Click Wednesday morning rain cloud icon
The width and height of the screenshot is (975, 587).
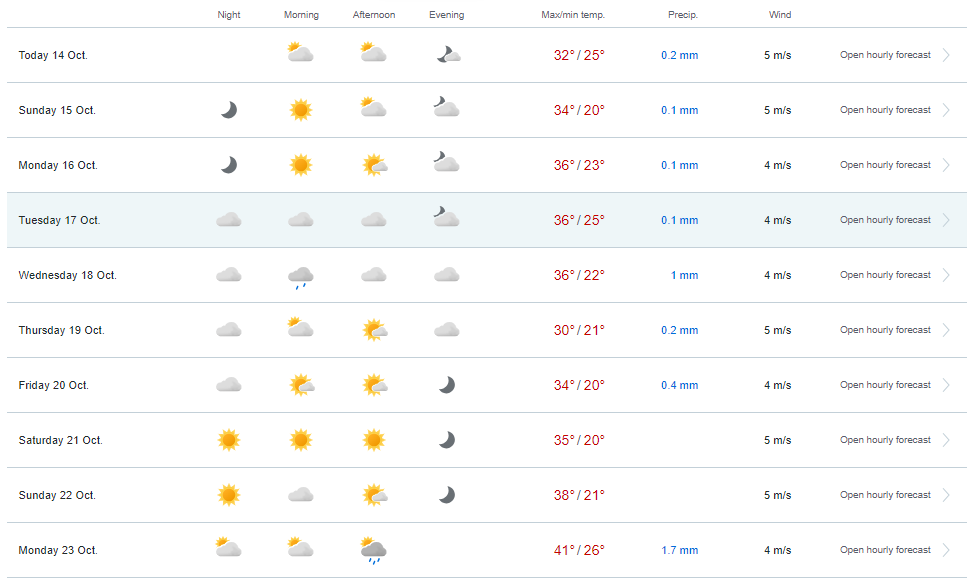point(301,277)
